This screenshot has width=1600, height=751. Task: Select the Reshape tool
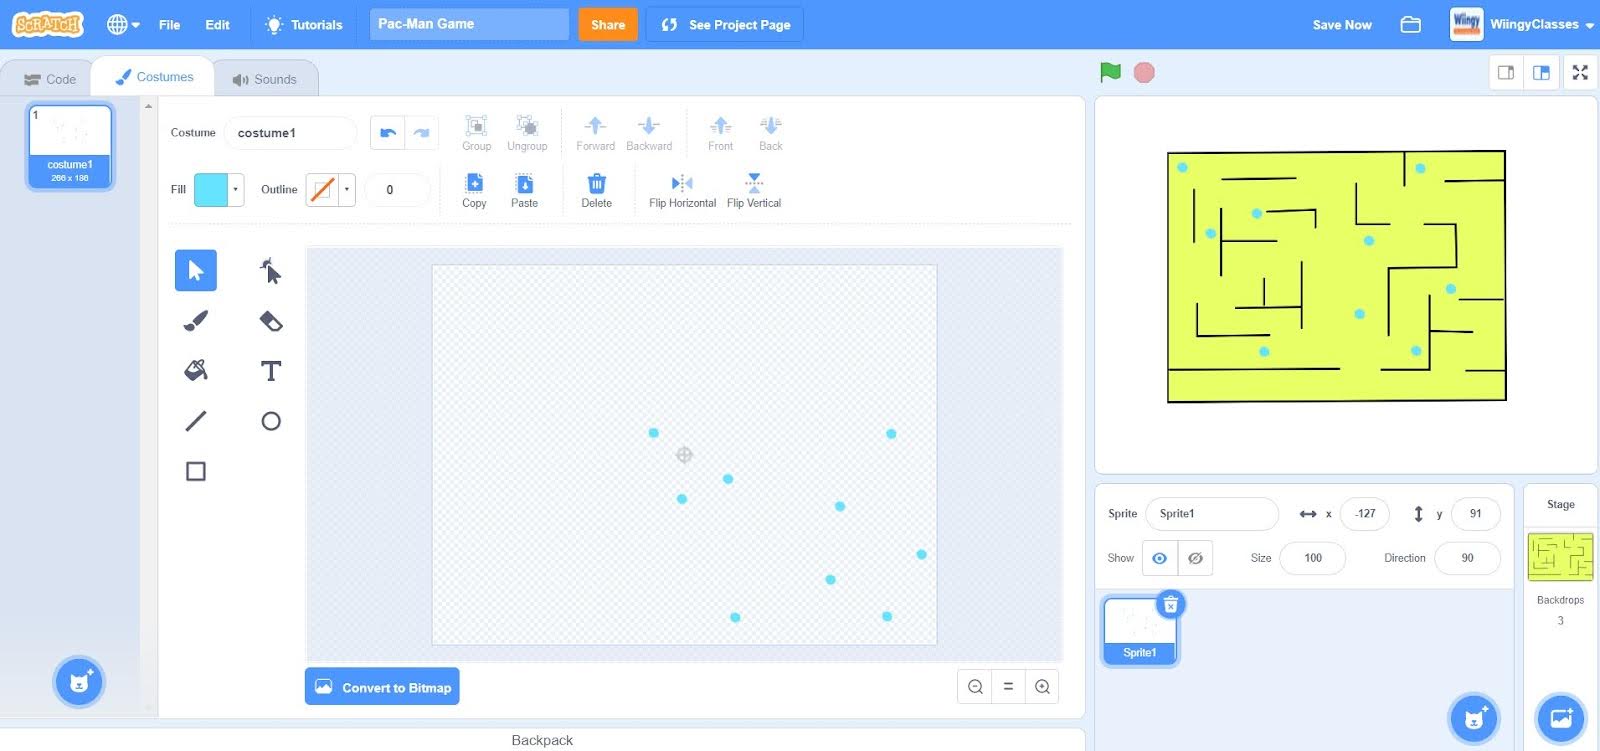[271, 271]
